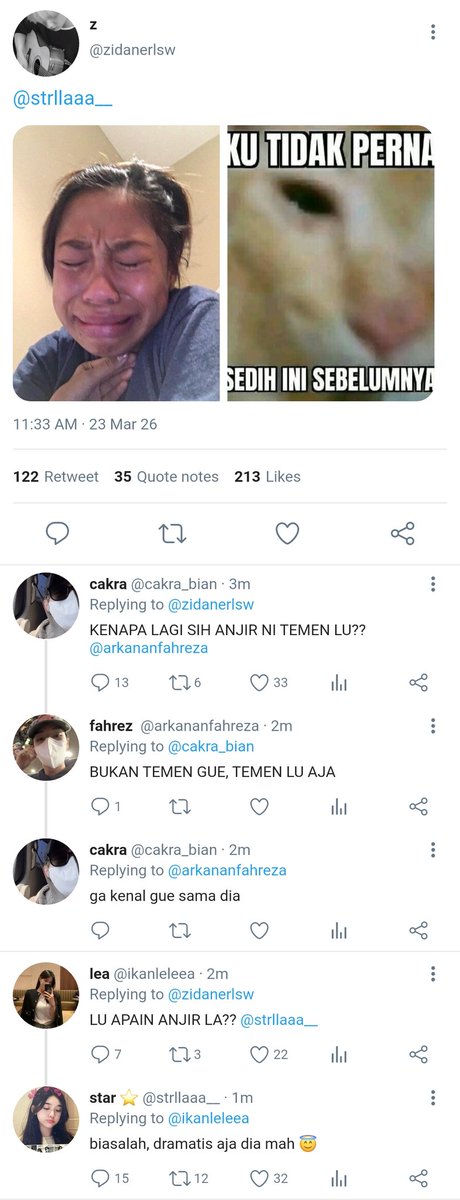Screen dimensions: 460x1200
Task: Reply to cakra's comment with 13 replies
Action: (99, 683)
